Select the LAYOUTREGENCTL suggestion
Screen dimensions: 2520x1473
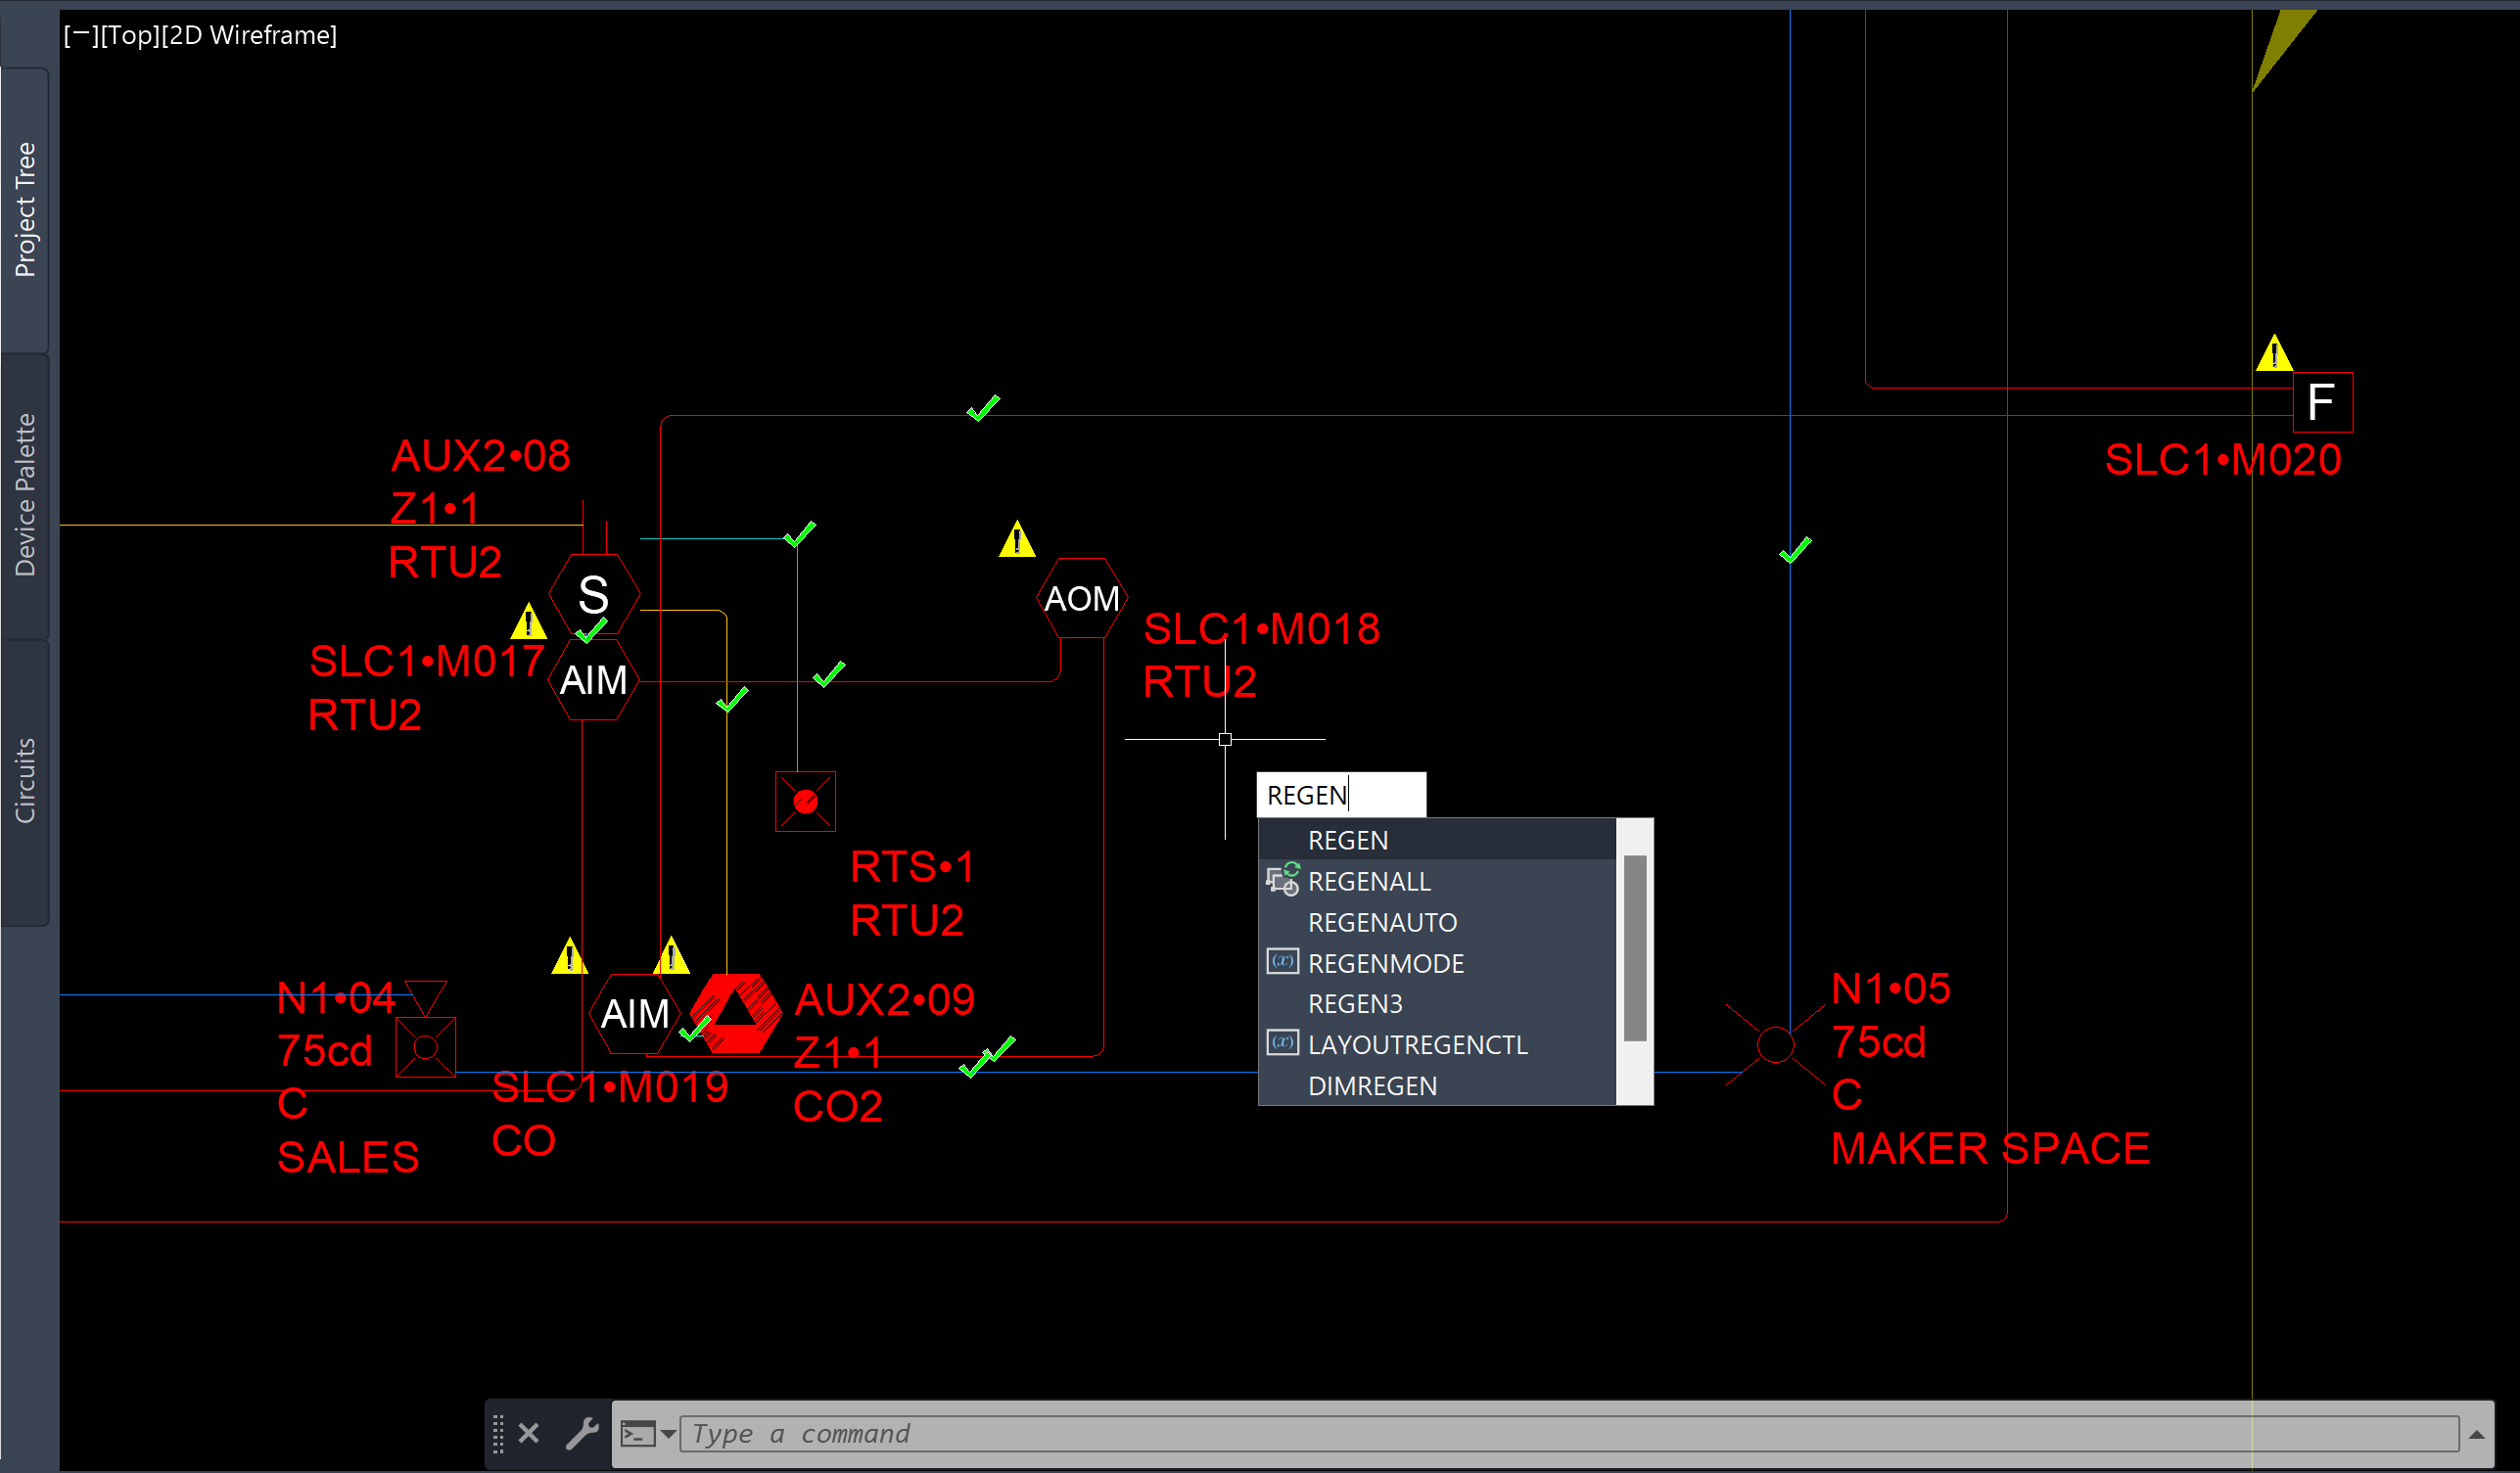(x=1437, y=1044)
